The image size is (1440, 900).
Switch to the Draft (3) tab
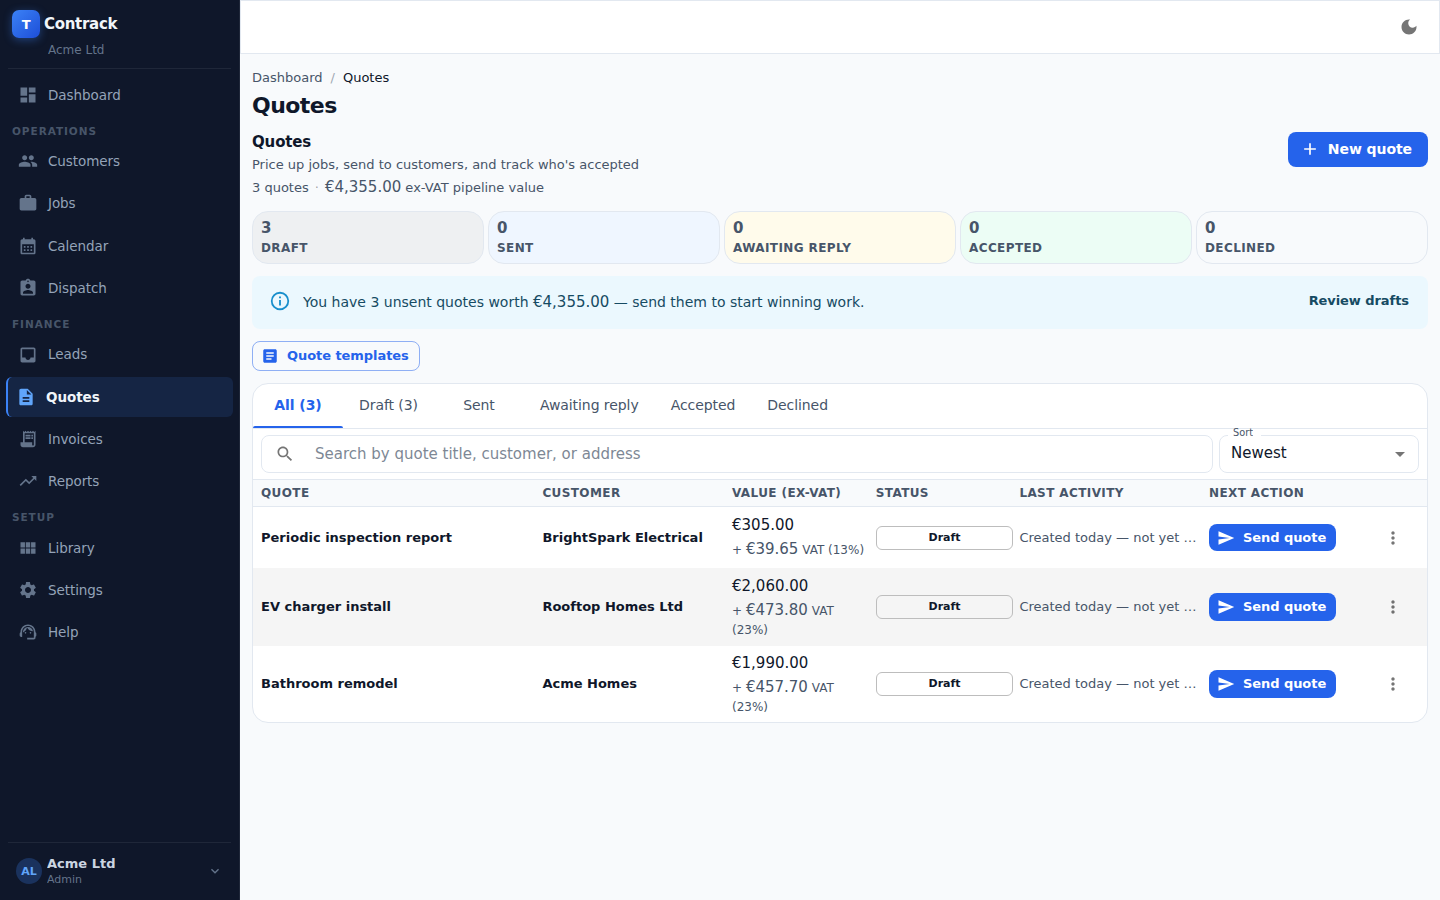(x=388, y=405)
